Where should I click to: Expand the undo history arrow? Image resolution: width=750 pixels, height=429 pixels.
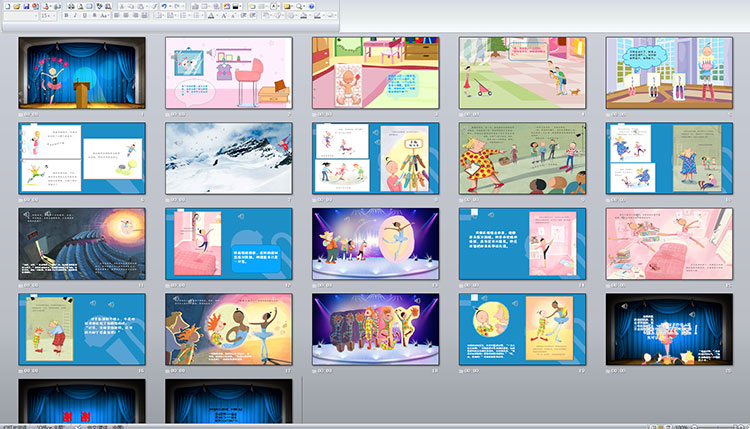coord(171,6)
